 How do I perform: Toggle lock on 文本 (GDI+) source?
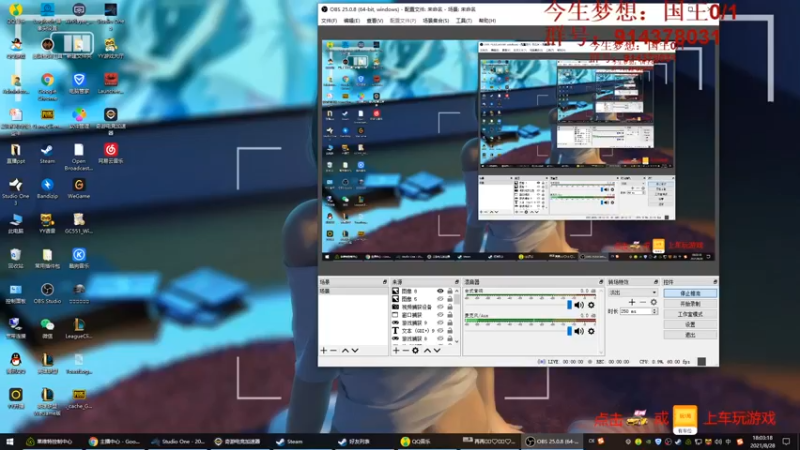(449, 331)
